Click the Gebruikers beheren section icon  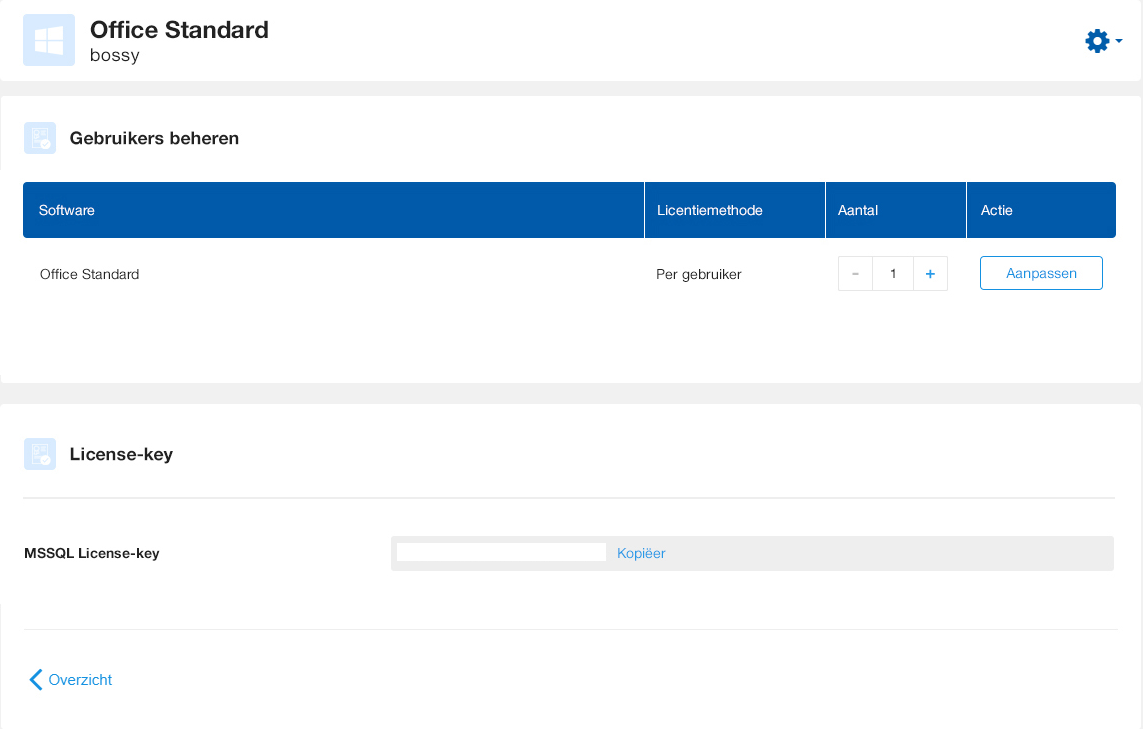point(40,138)
